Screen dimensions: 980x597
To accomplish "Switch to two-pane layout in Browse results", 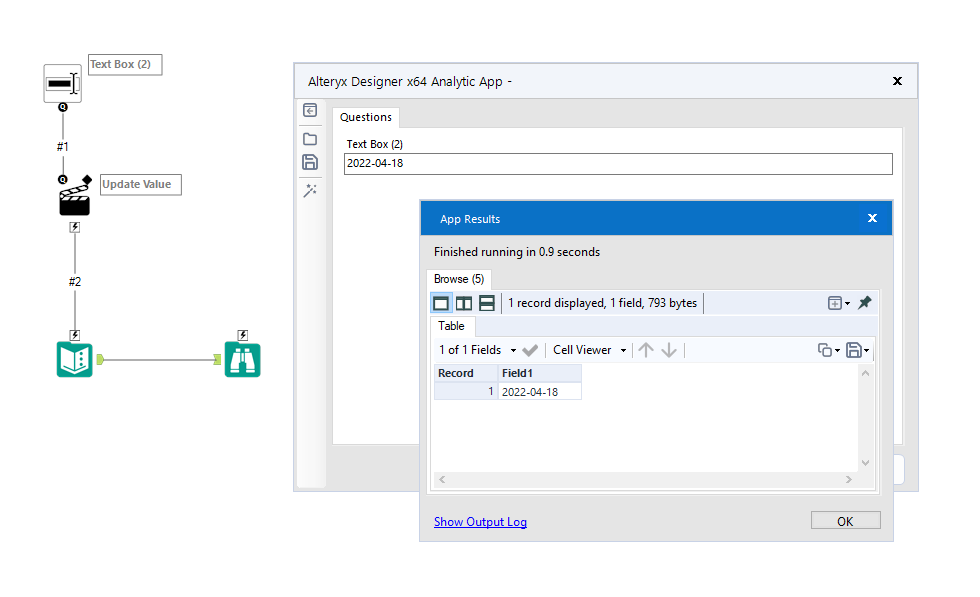I will [x=463, y=302].
